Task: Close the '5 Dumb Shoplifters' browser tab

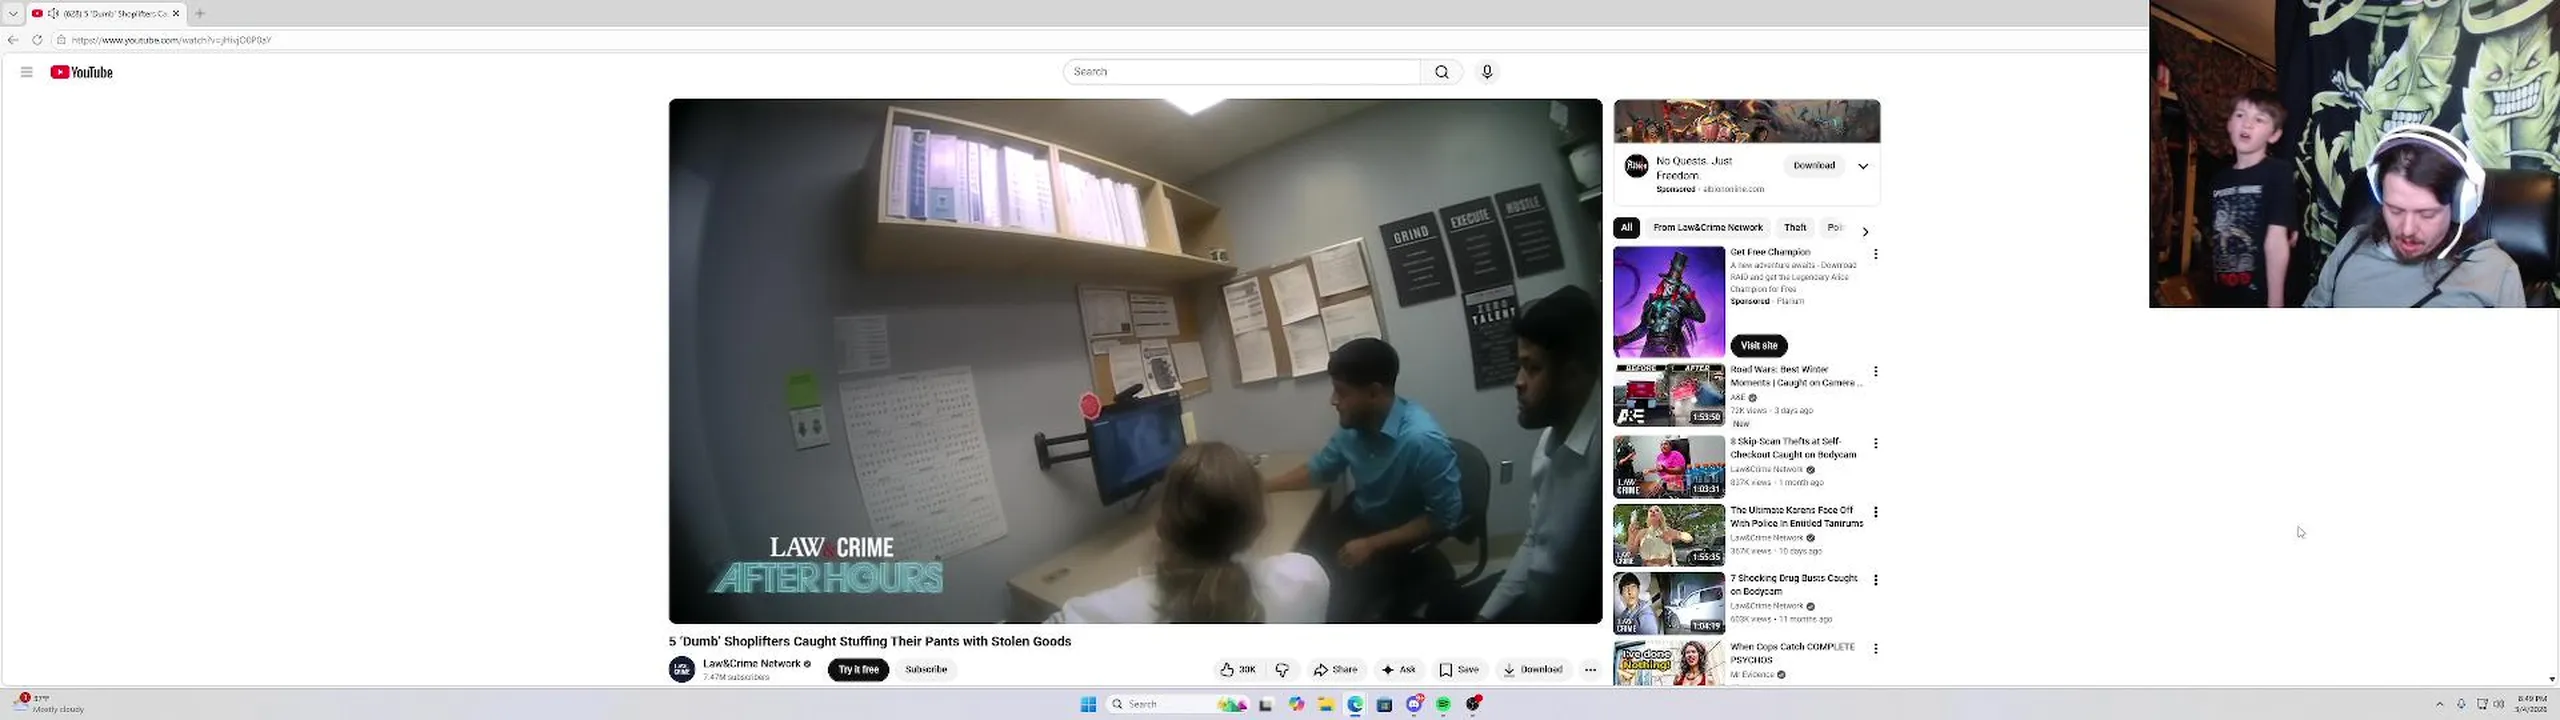Action: click(x=176, y=13)
